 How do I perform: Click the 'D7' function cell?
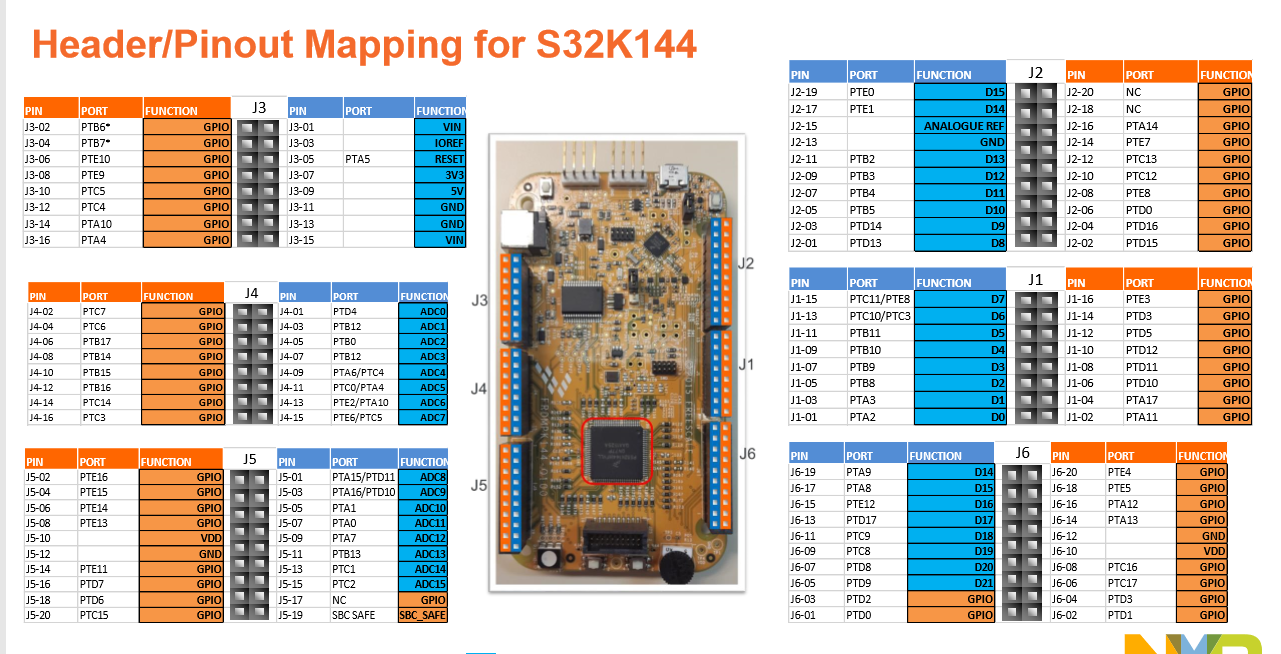960,299
